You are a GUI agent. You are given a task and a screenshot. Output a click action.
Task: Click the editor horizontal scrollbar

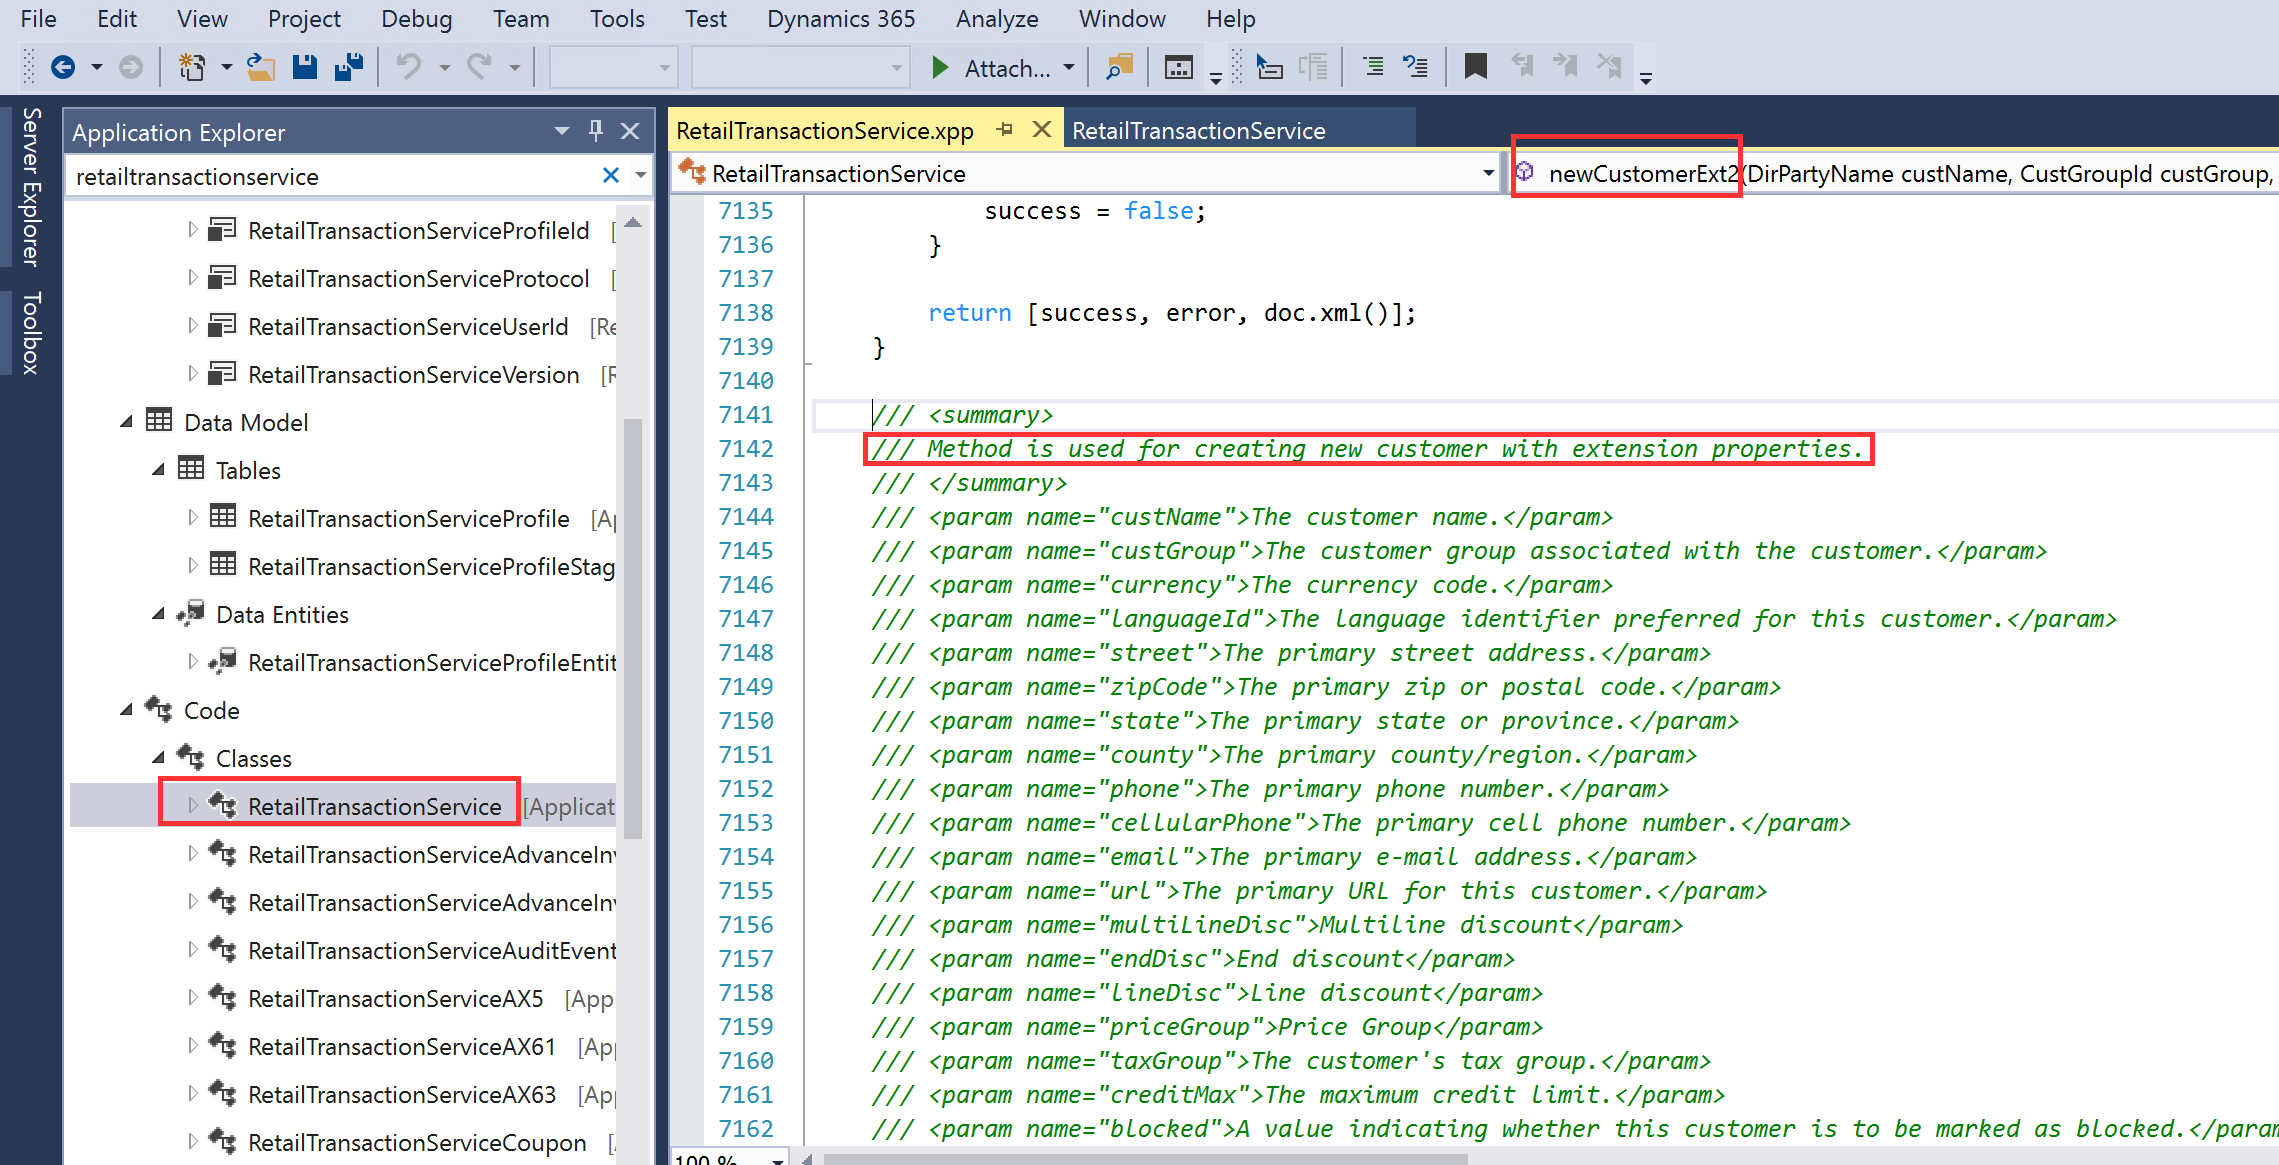coord(1145,1158)
